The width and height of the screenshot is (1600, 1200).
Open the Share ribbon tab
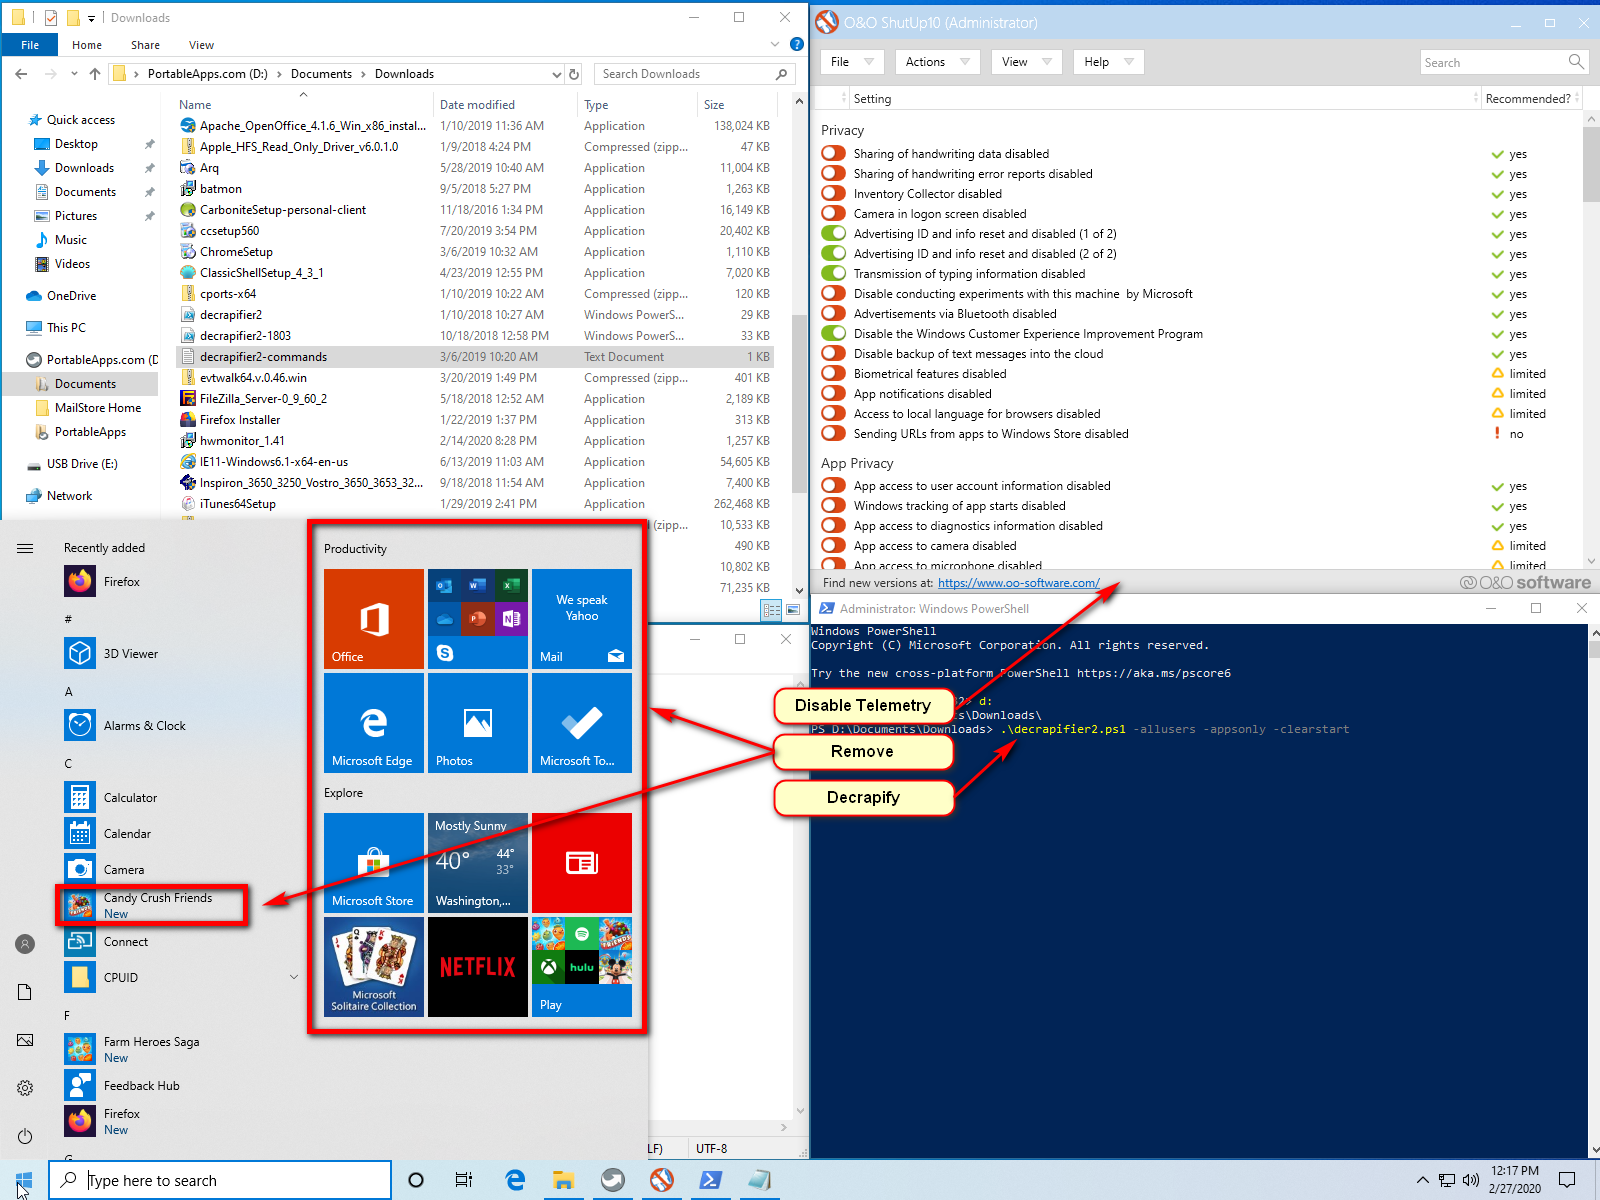click(145, 45)
